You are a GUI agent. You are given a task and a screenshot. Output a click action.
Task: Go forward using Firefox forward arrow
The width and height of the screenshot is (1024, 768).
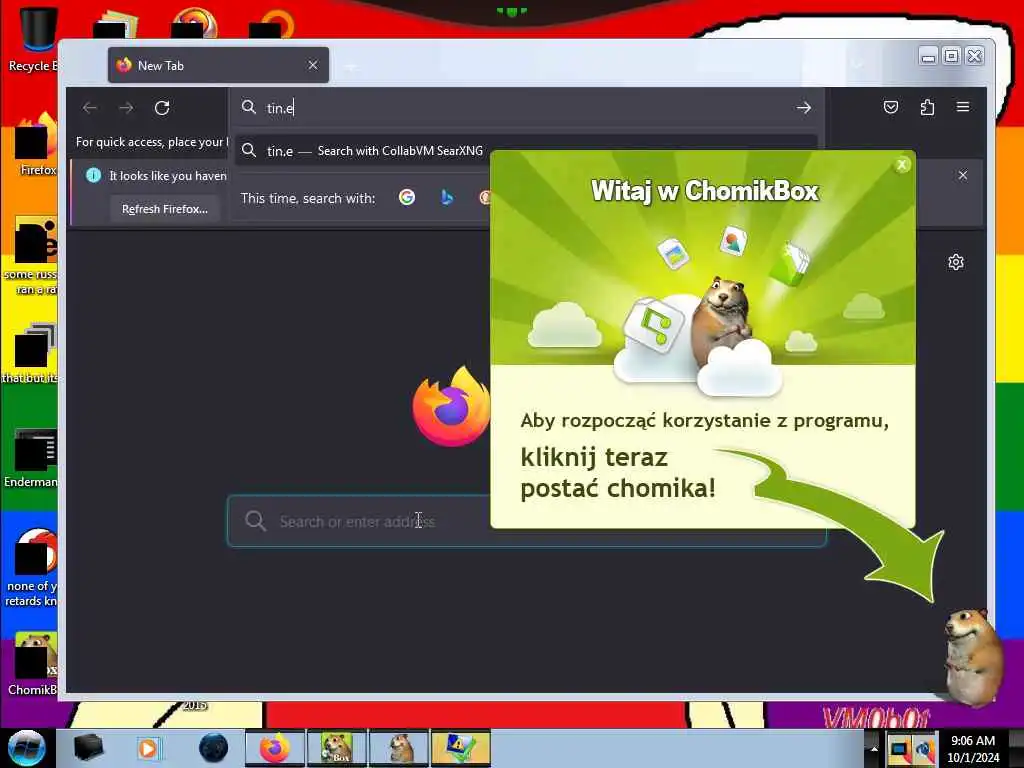click(126, 108)
